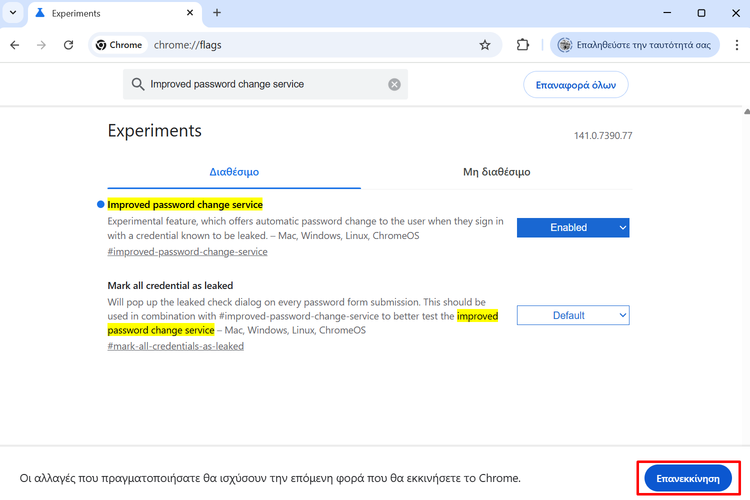The width and height of the screenshot is (750, 500).
Task: Open the #mark-all-credentials-as-leaked anchor link
Action: pyautogui.click(x=176, y=346)
